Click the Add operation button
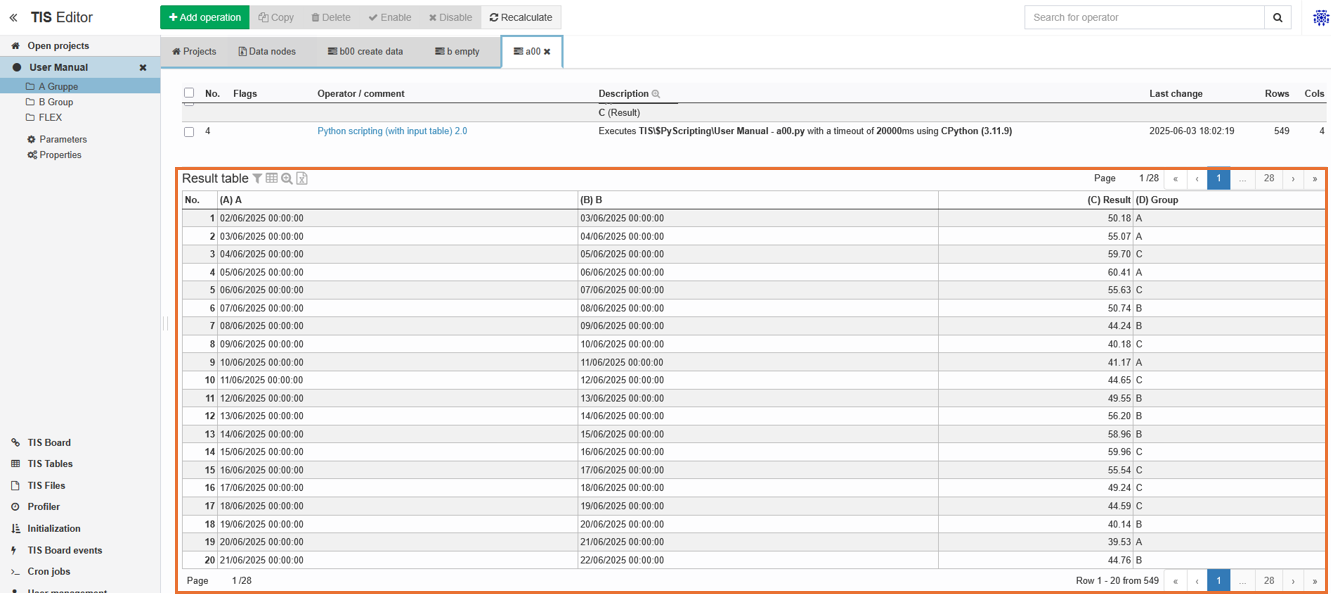The width and height of the screenshot is (1331, 597). coord(205,17)
